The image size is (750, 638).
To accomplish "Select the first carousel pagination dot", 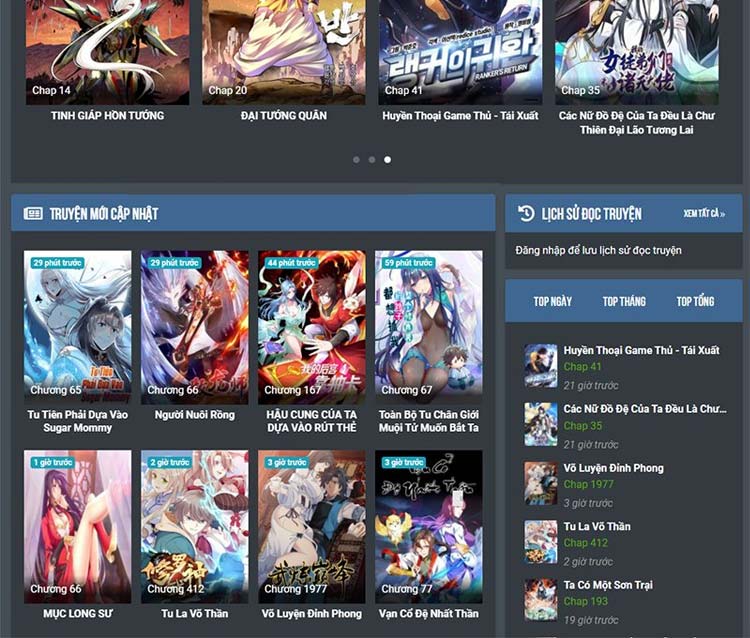I will [356, 159].
